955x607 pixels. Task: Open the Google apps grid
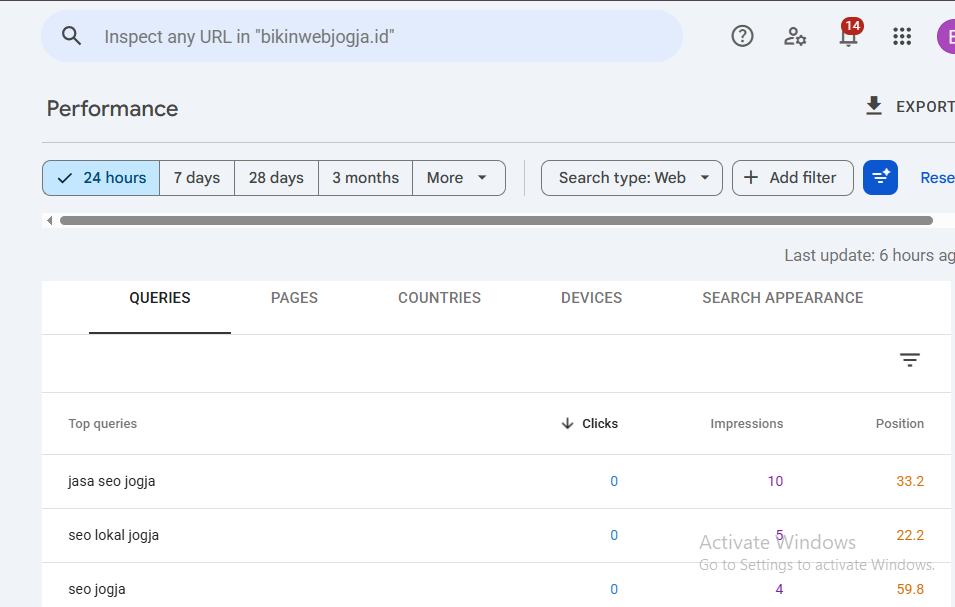[902, 37]
